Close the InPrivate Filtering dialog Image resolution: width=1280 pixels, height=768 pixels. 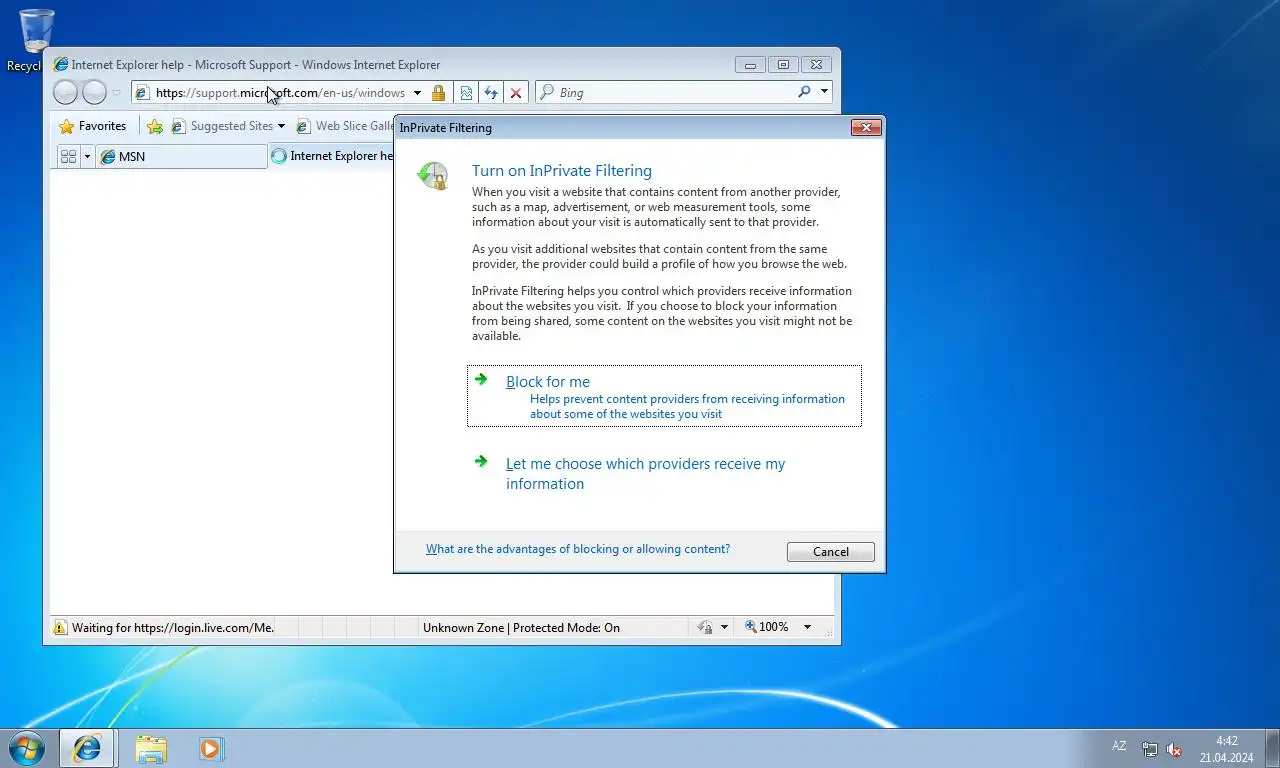(x=866, y=127)
